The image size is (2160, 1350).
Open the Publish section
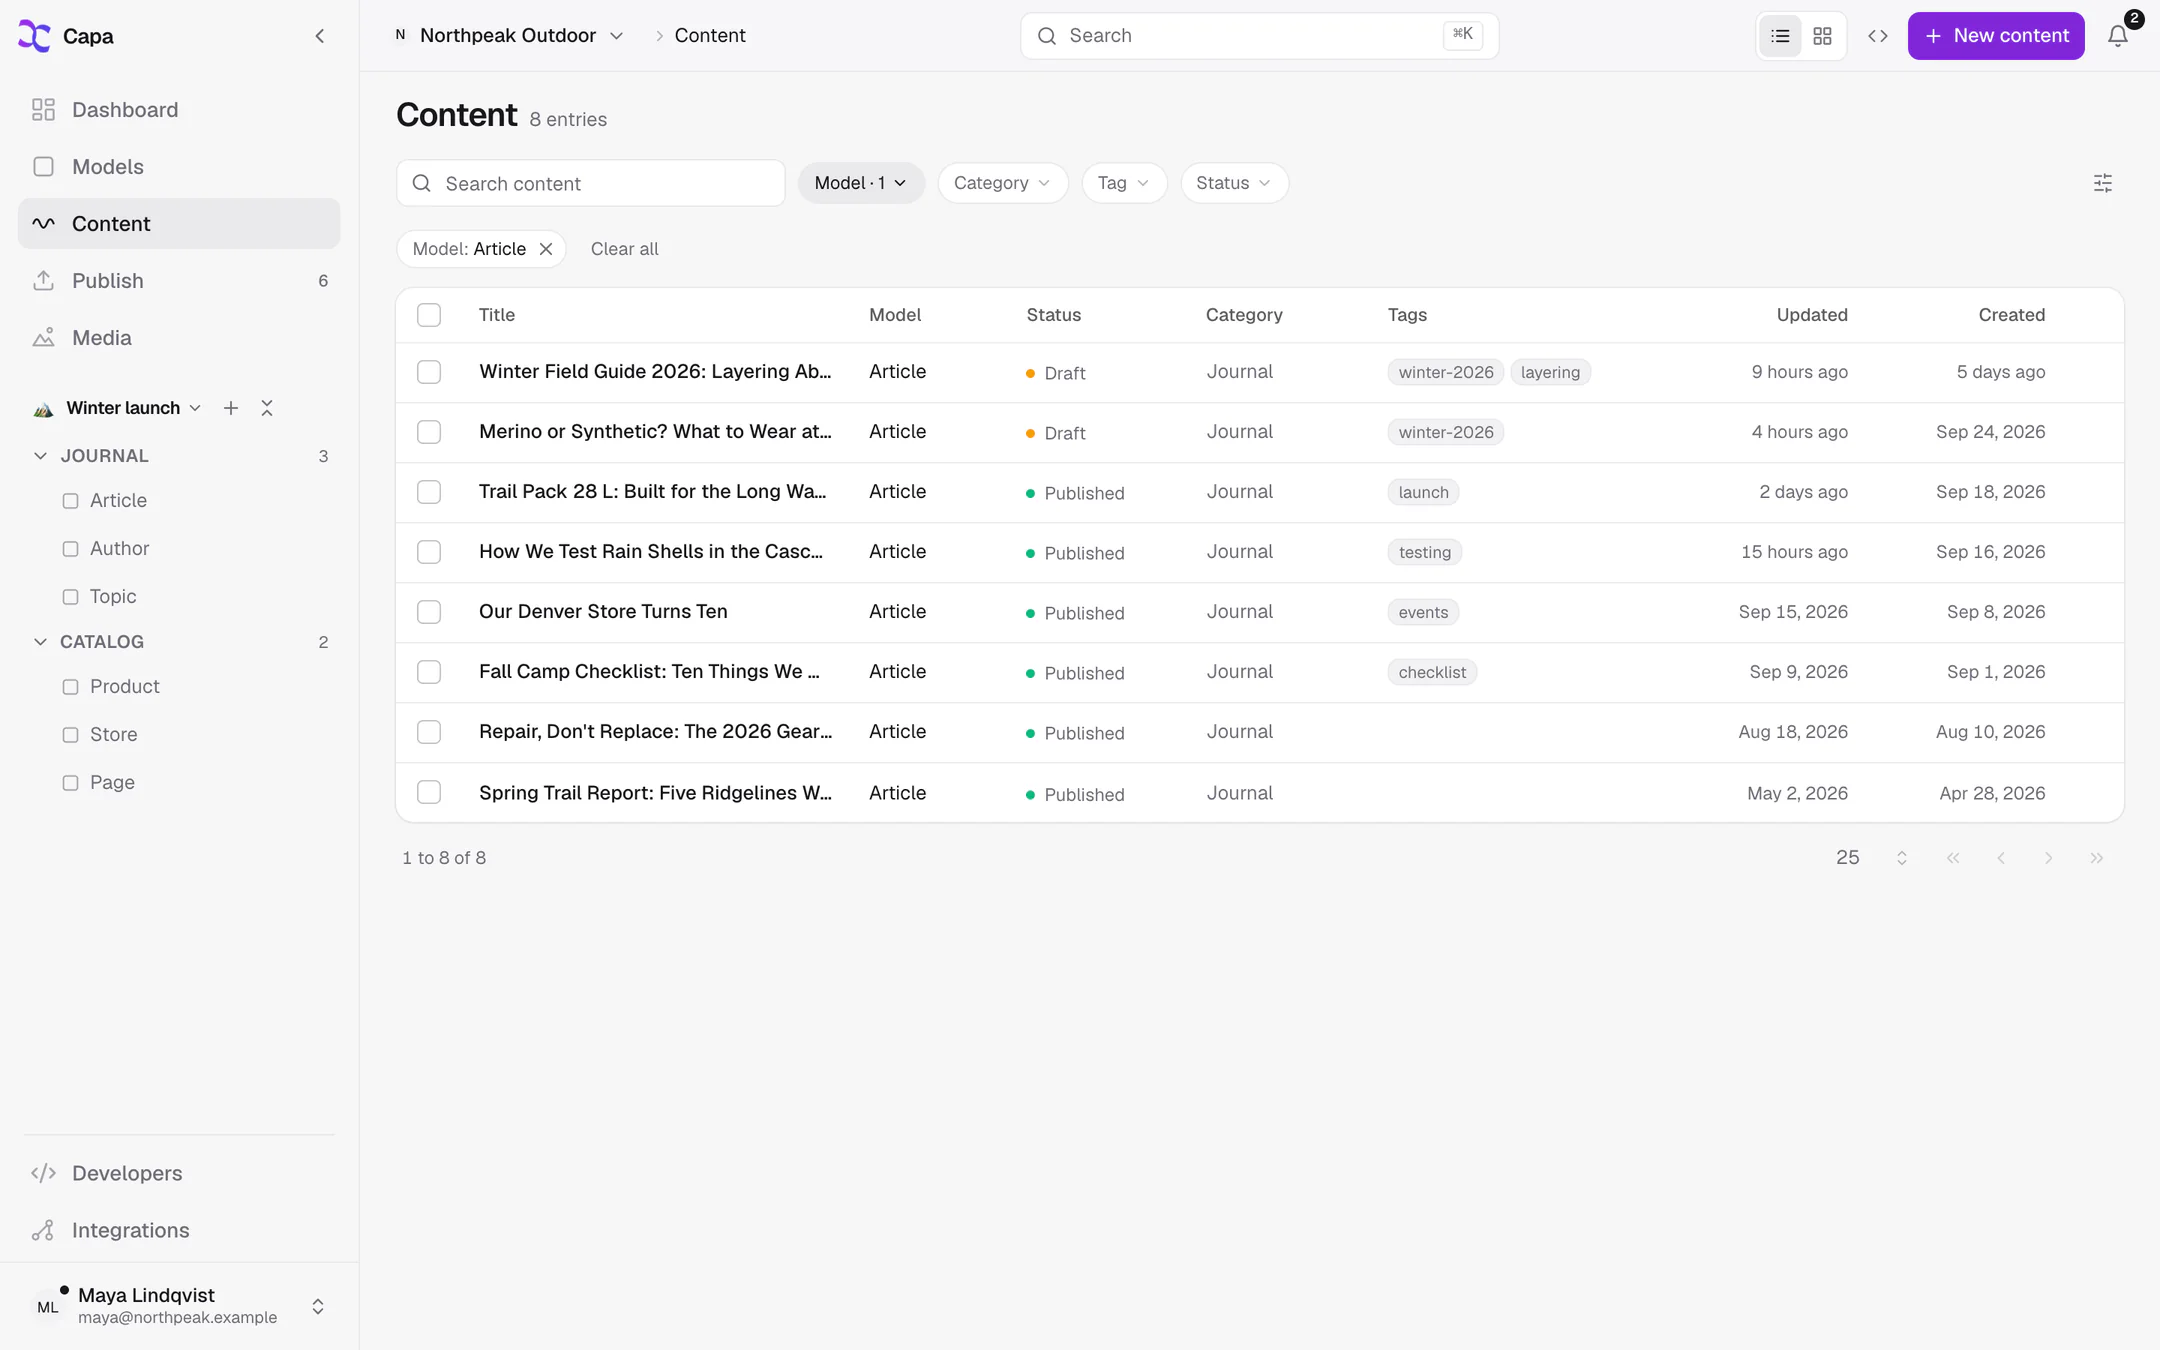179,281
